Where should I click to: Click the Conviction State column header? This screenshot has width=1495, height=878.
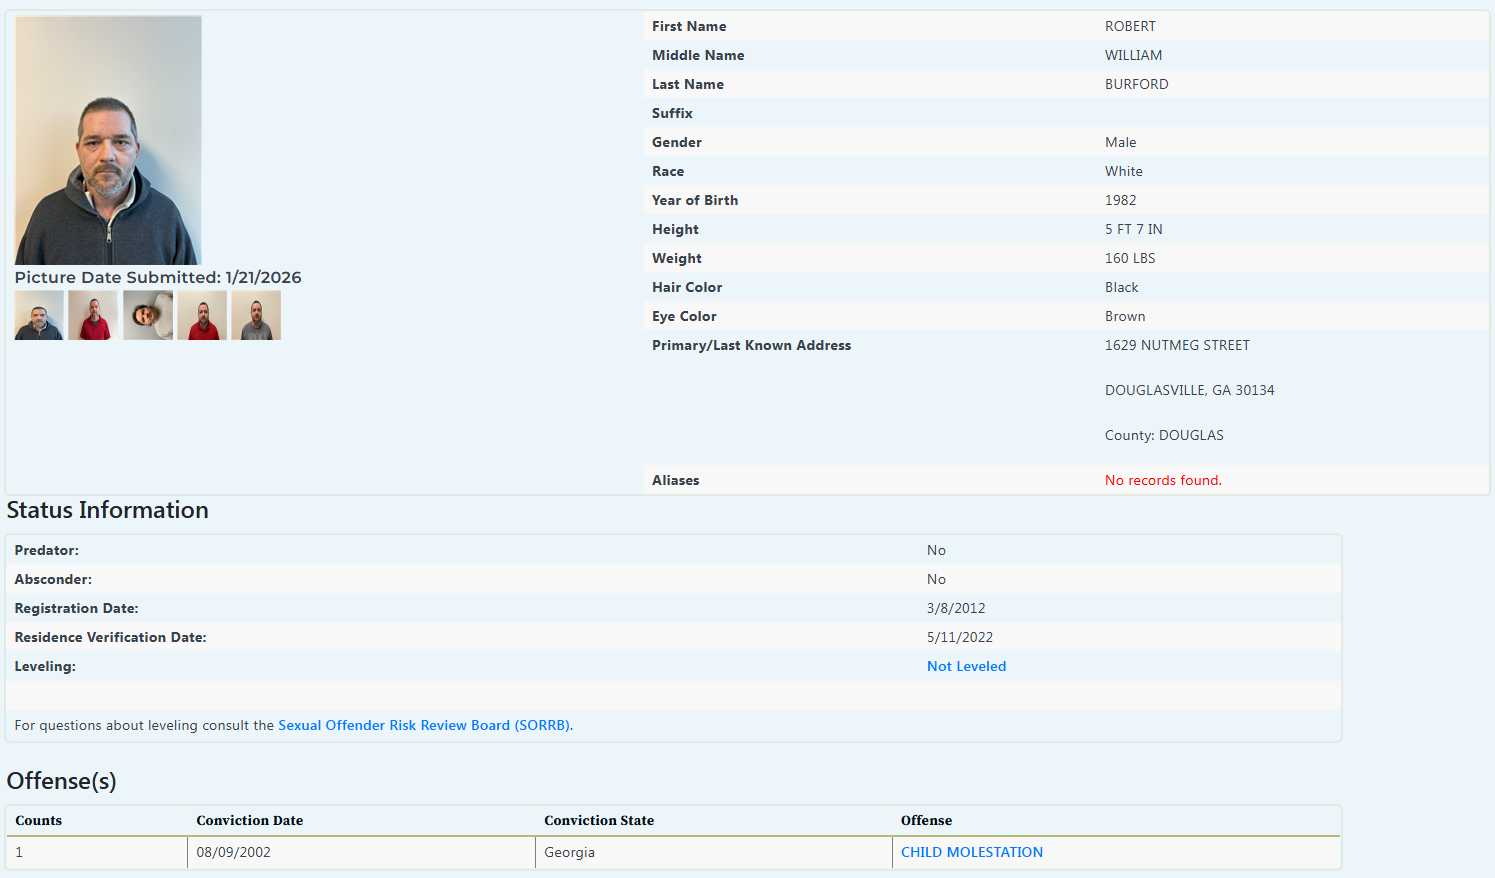[x=599, y=820]
